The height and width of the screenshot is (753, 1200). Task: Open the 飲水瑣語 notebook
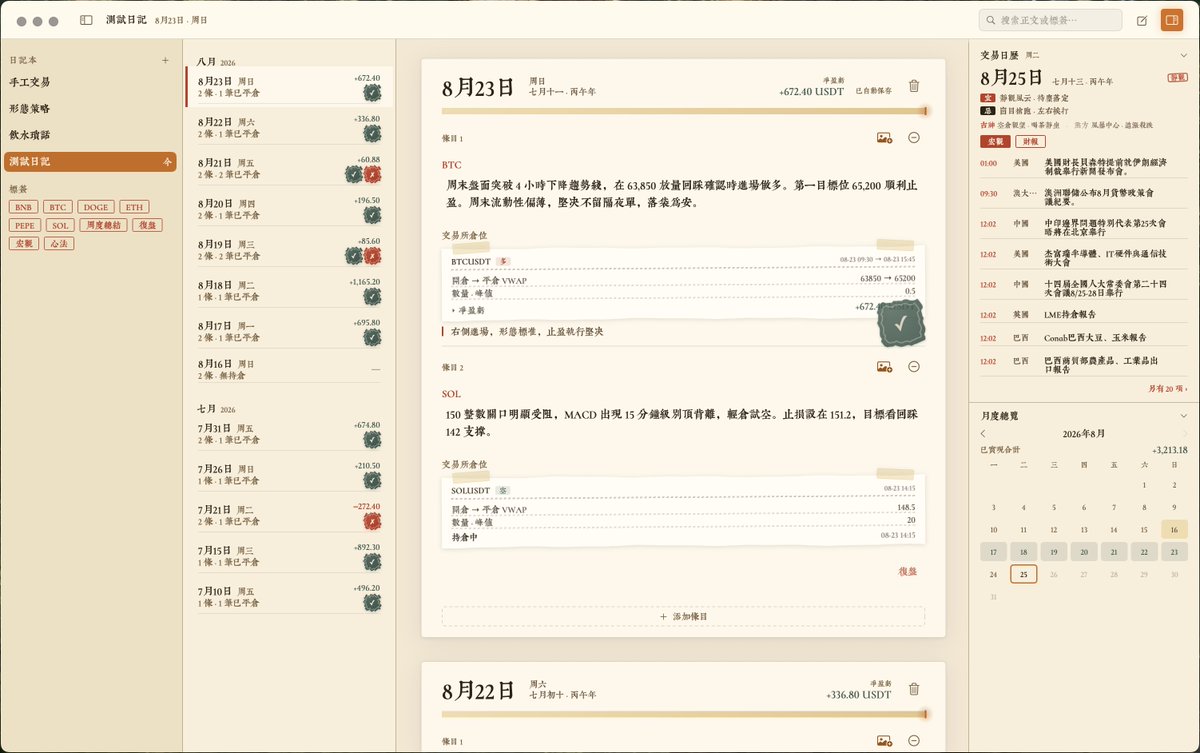pos(90,134)
